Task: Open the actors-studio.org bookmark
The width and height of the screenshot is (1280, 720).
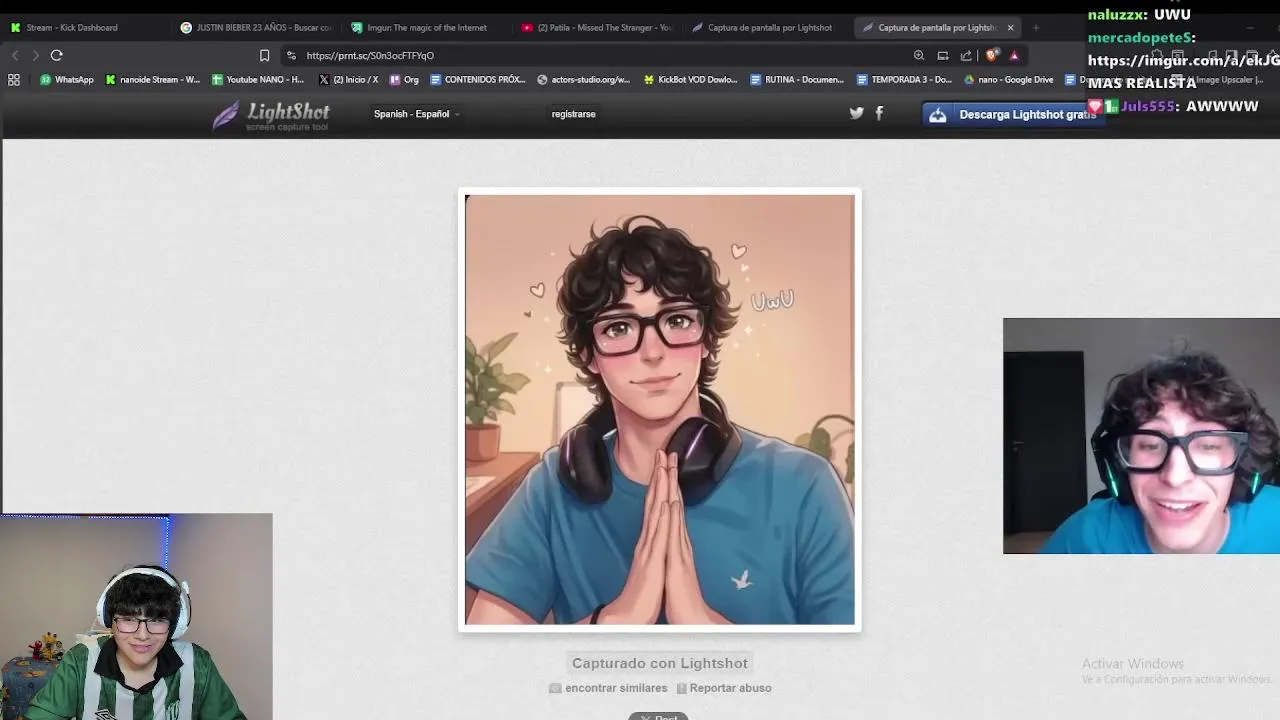Action: click(584, 79)
